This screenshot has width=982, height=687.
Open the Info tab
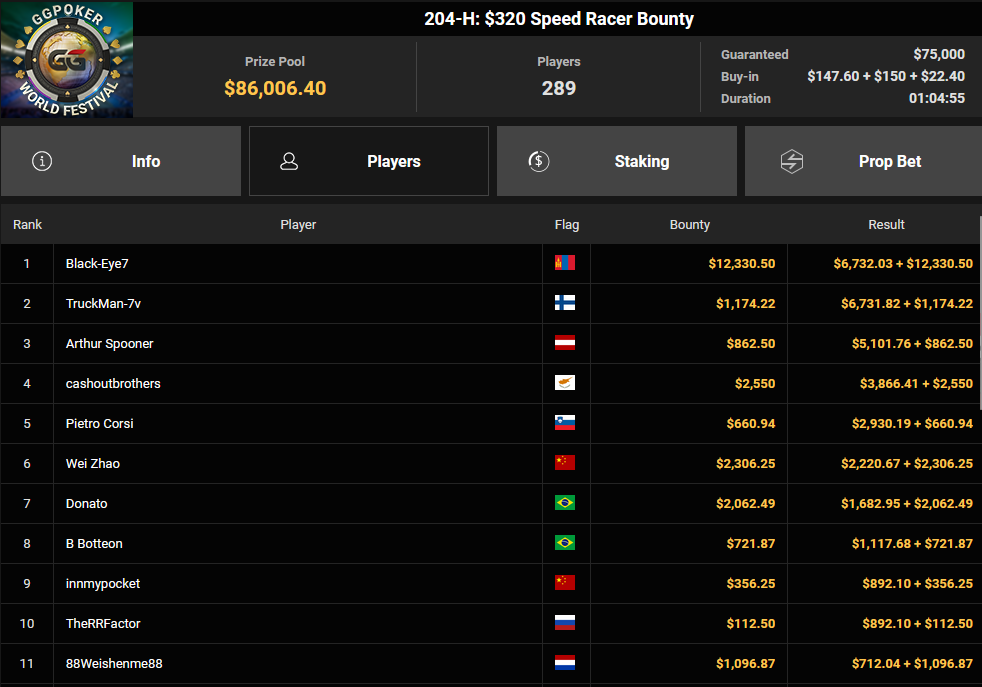click(x=121, y=161)
